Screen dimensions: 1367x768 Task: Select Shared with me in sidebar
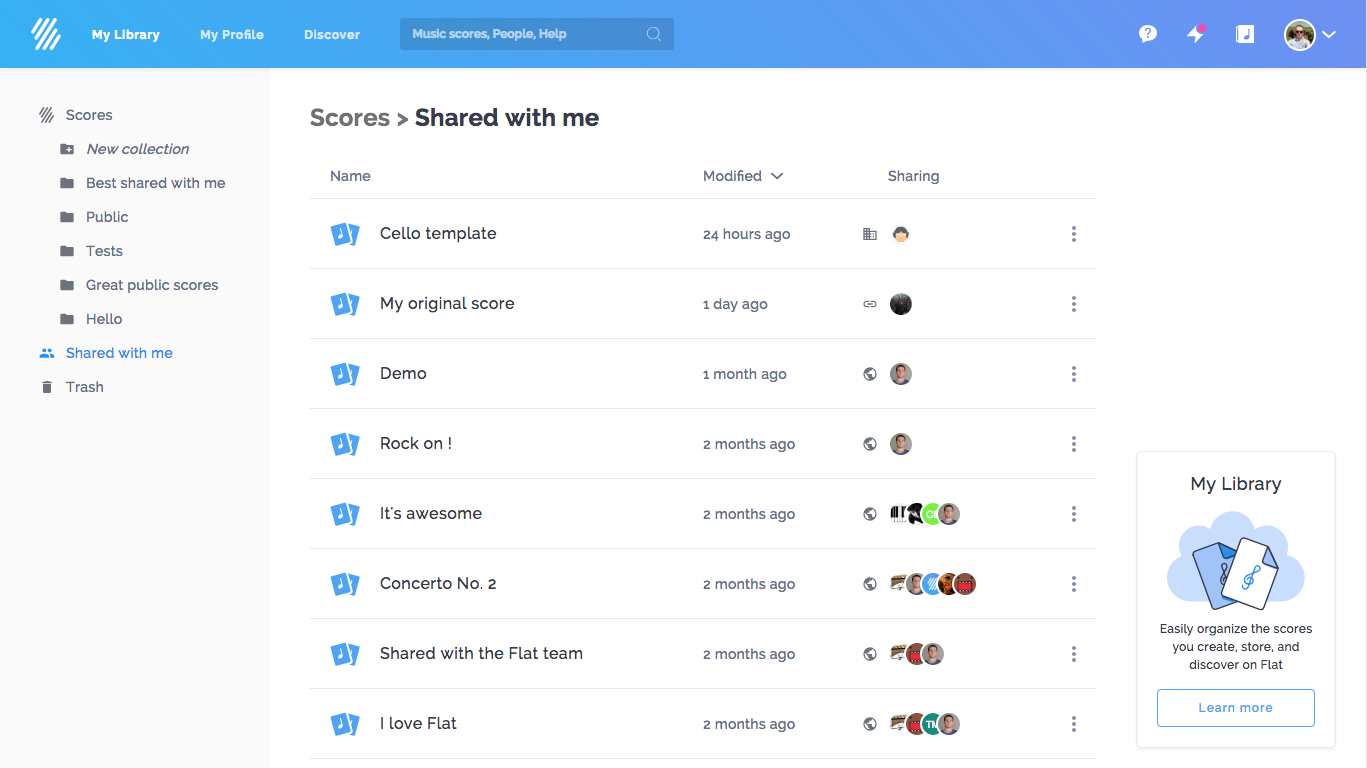tap(119, 353)
